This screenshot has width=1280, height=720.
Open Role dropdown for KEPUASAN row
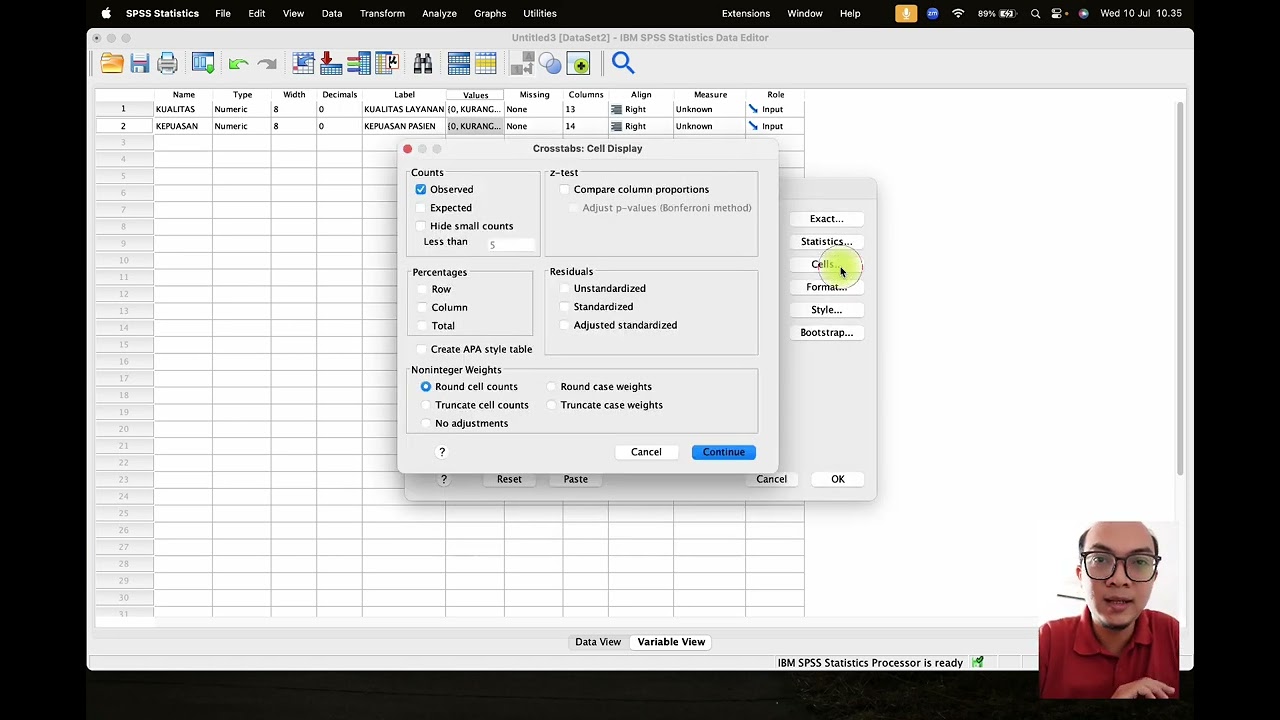(774, 126)
